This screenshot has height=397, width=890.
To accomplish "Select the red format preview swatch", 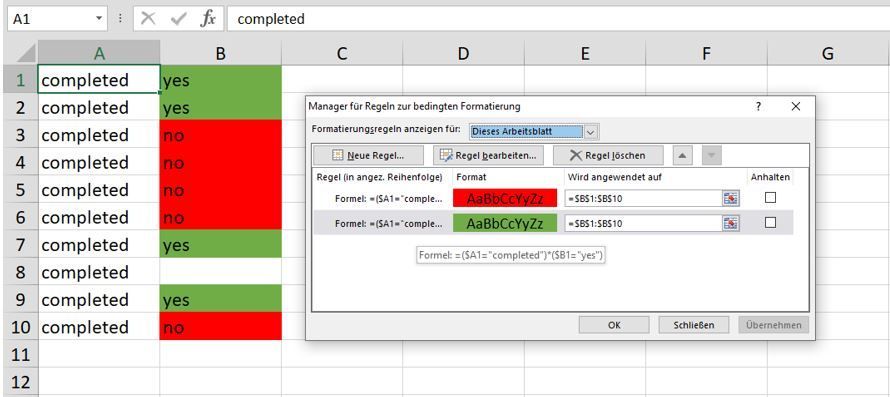I will pyautogui.click(x=505, y=198).
